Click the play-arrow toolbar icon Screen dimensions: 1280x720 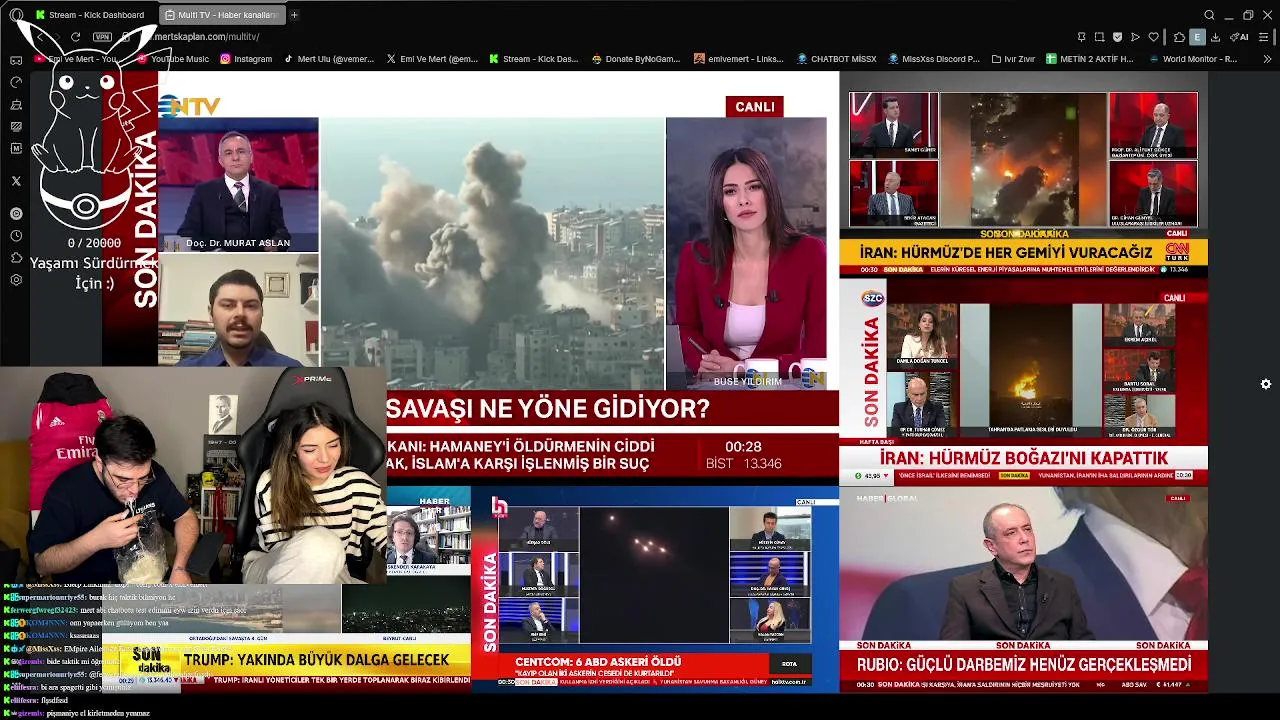[x=1135, y=37]
